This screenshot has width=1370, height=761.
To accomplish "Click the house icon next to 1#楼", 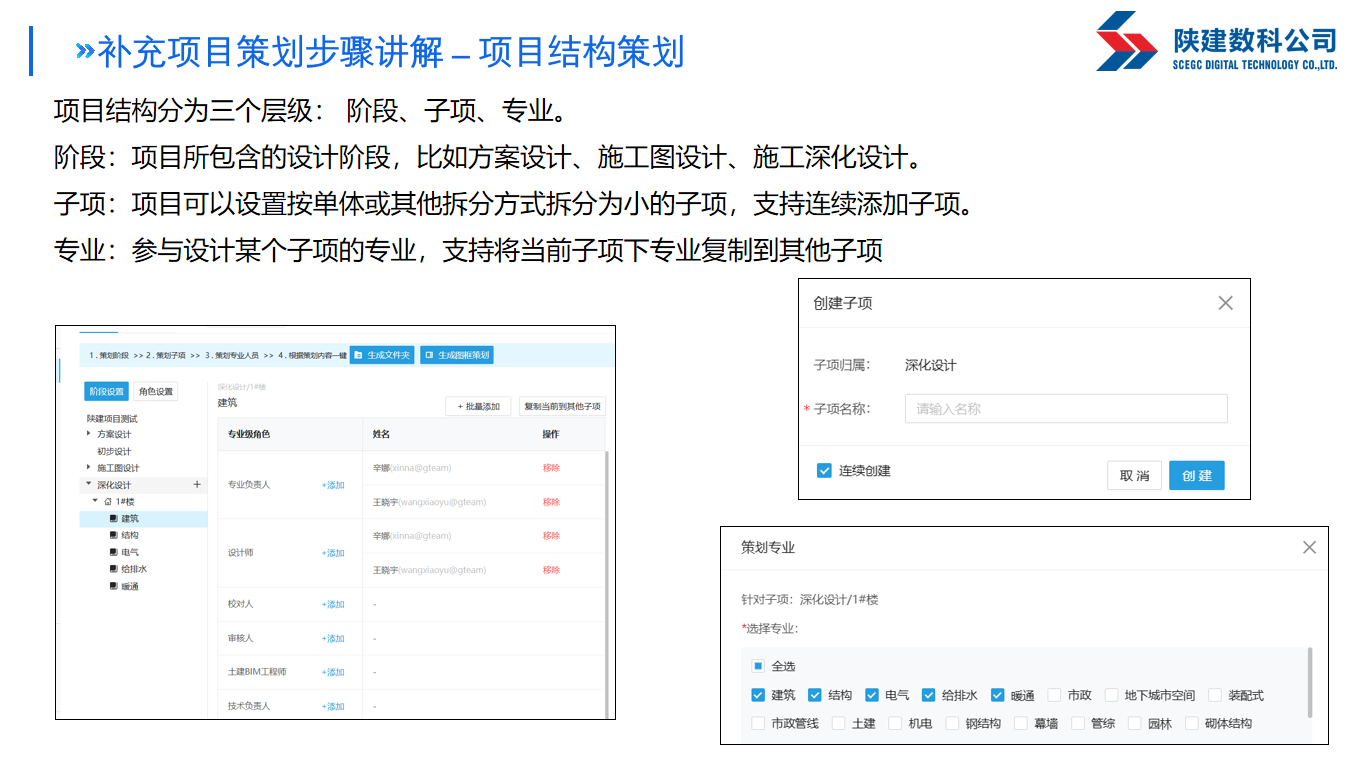I will point(108,502).
